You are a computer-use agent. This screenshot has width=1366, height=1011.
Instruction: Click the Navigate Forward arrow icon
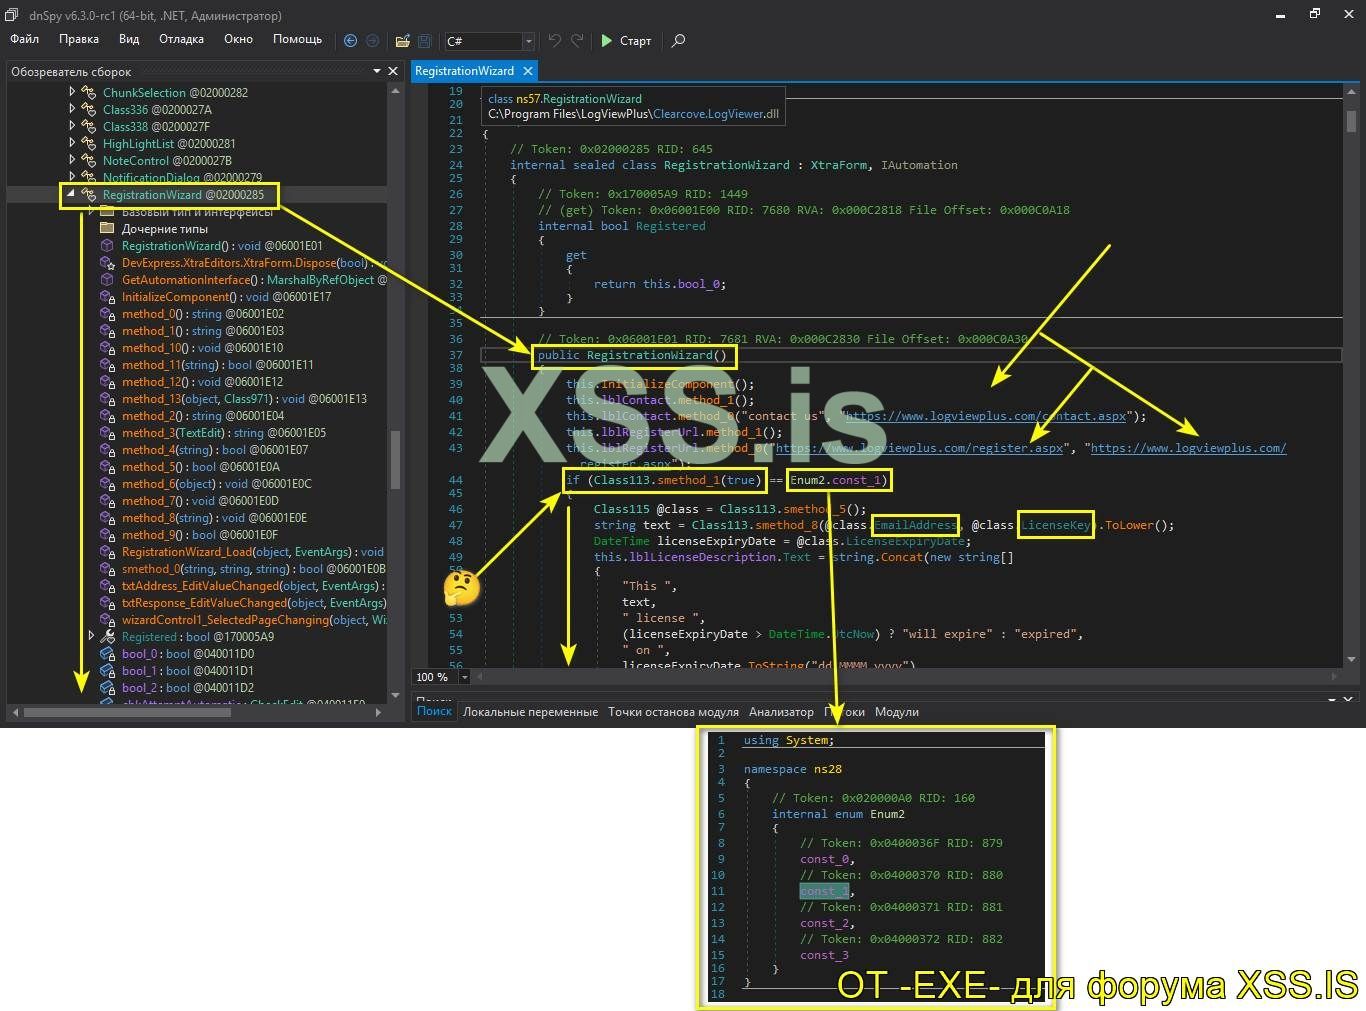coord(372,41)
